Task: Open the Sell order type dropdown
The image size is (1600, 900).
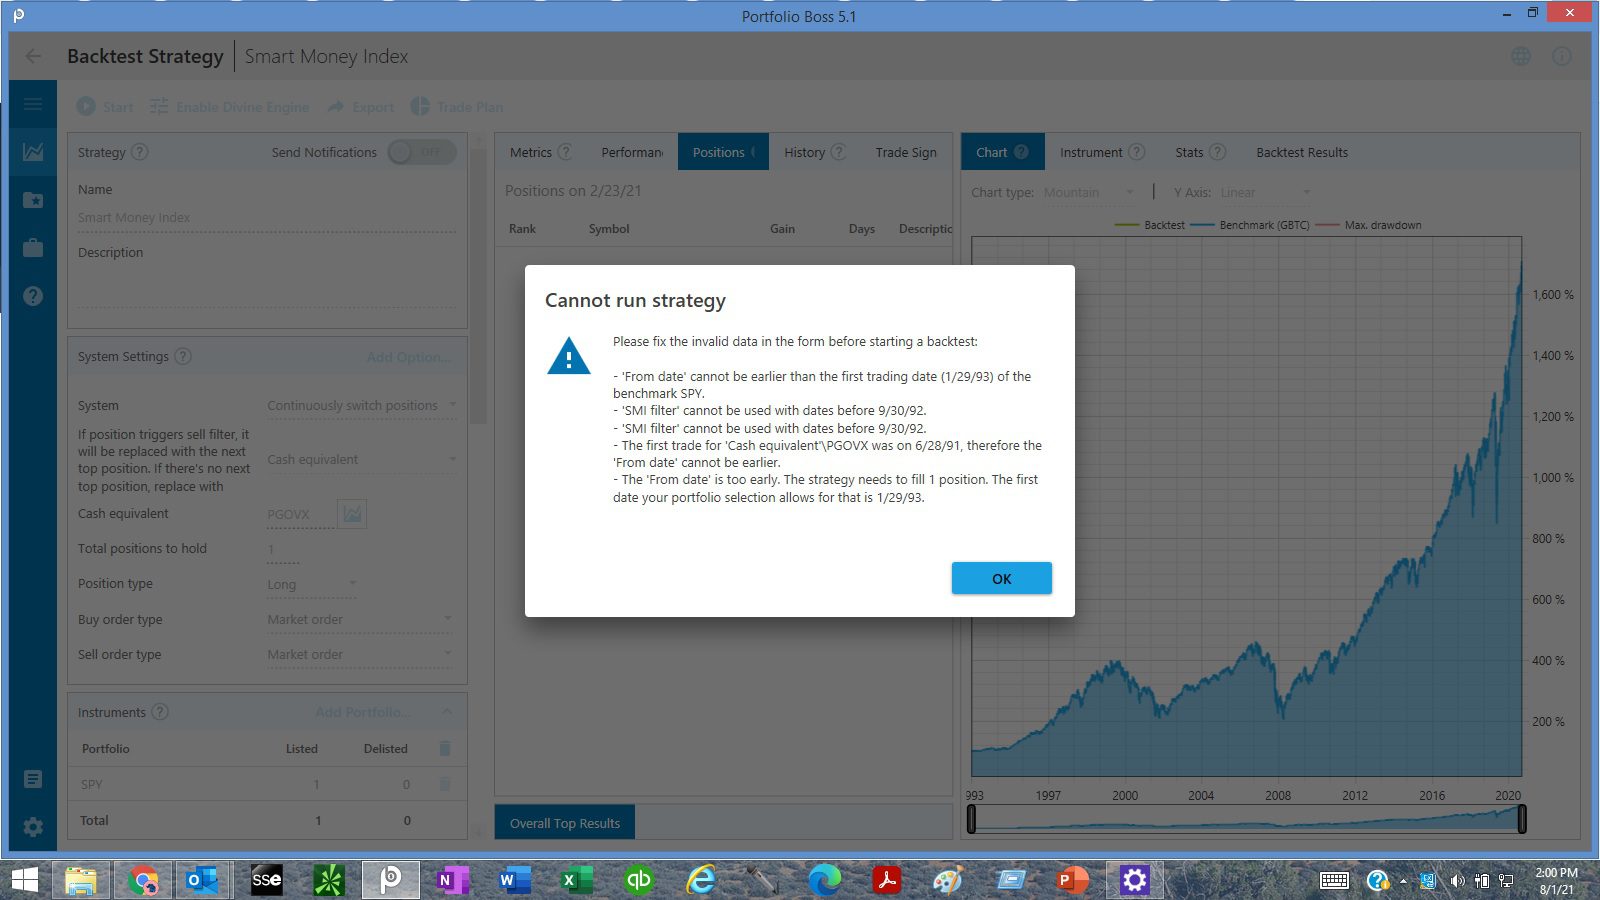Action: pos(362,654)
